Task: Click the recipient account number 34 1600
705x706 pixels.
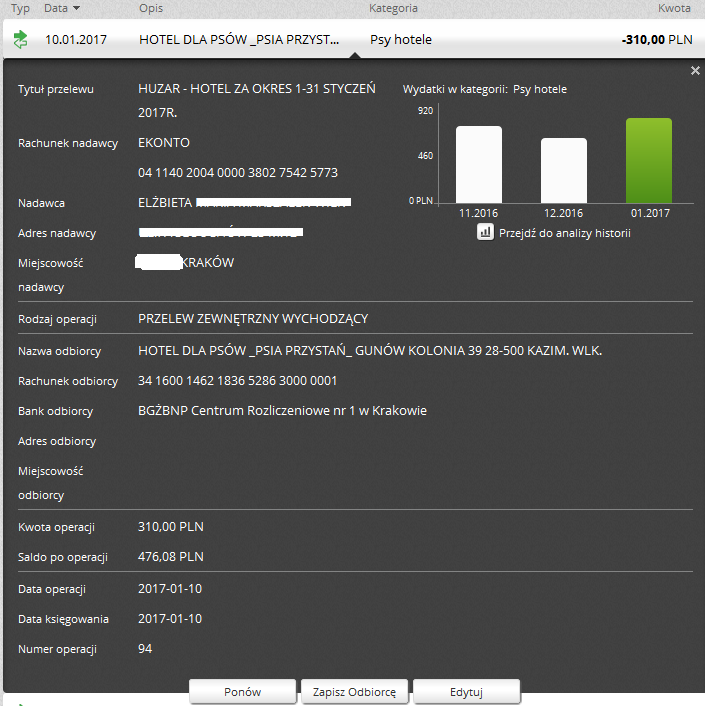Action: 237,381
